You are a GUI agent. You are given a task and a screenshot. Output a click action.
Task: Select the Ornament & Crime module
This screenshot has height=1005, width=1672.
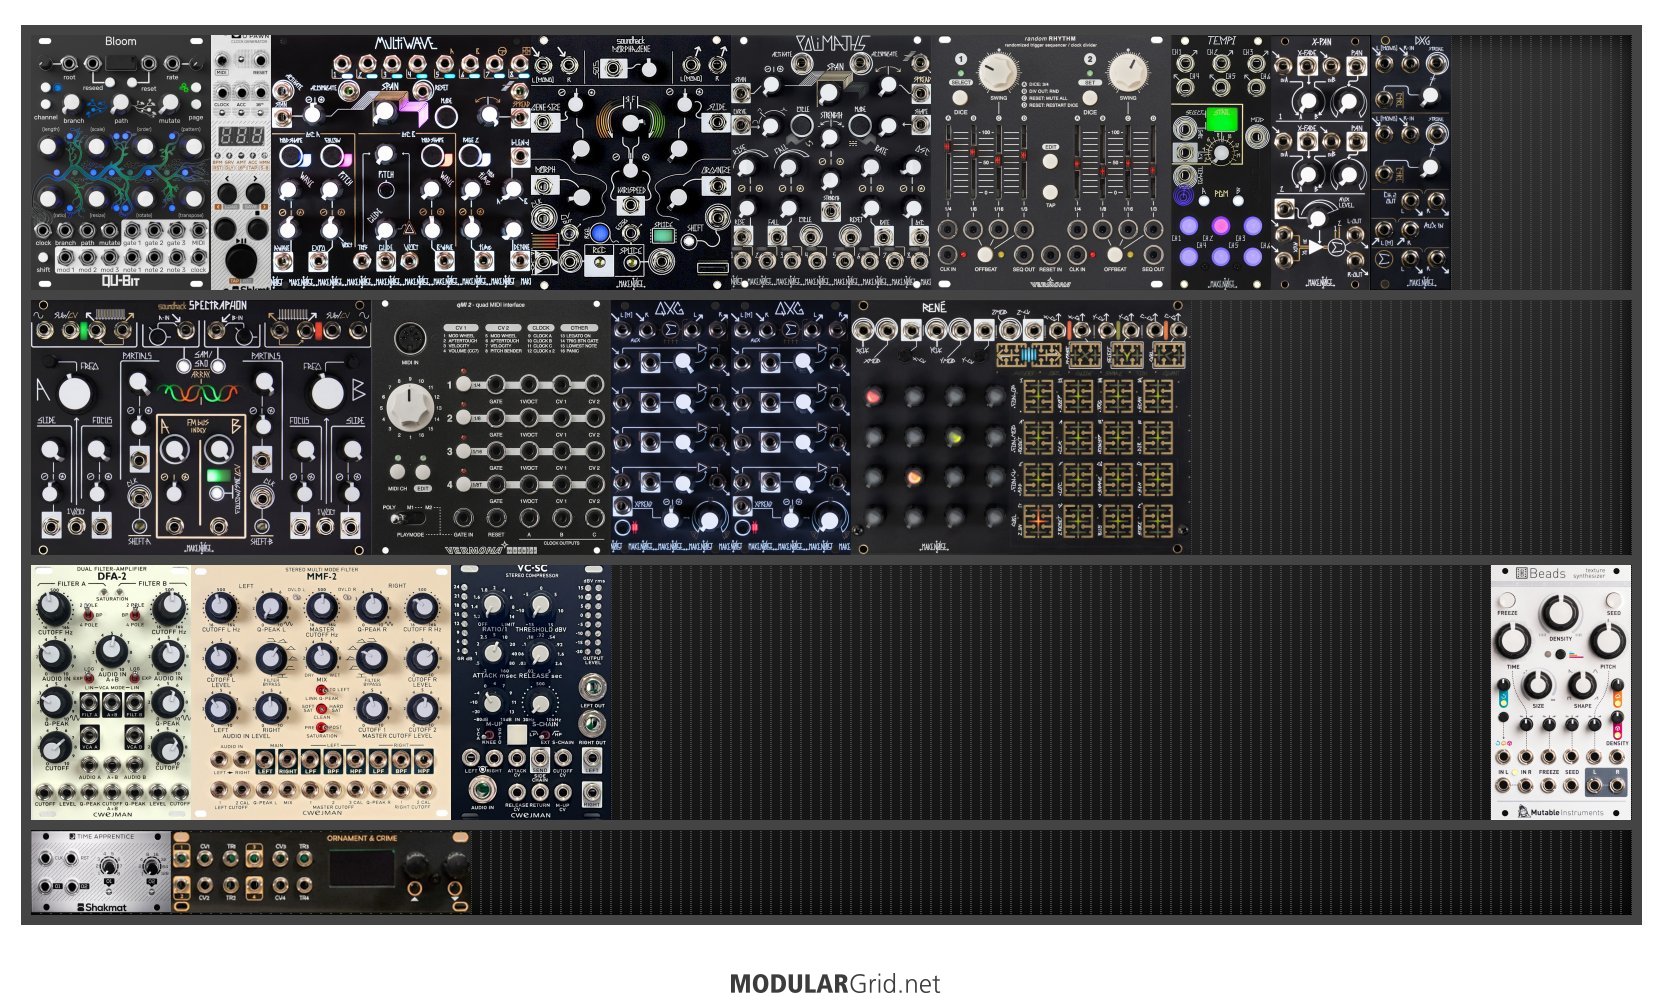[x=321, y=872]
